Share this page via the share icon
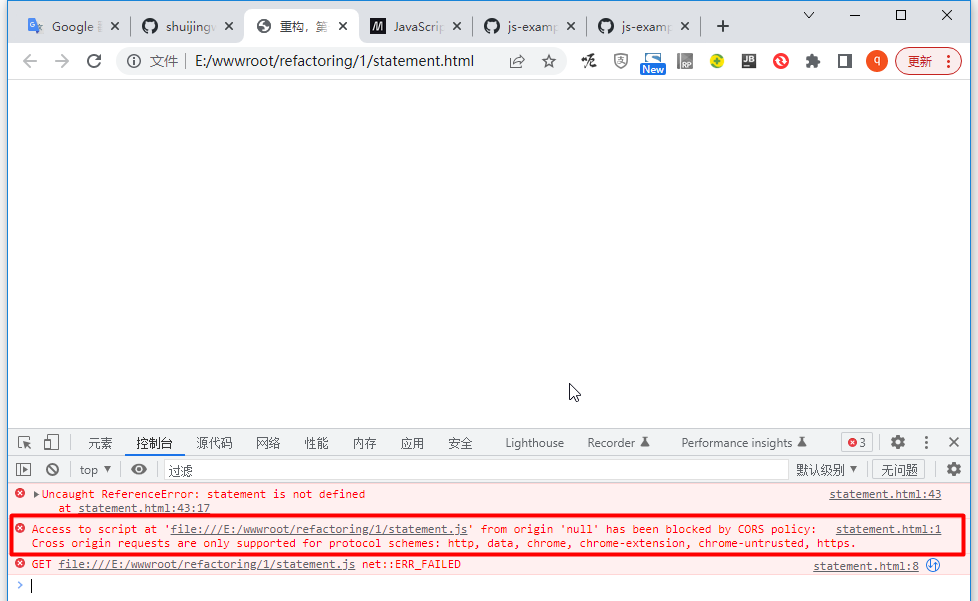The image size is (978, 601). pos(517,61)
